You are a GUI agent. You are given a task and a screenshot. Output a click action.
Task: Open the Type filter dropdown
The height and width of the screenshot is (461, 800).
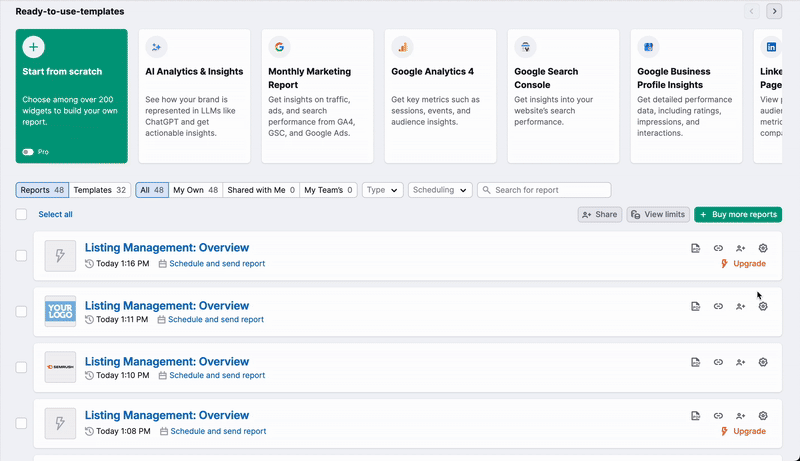coord(382,190)
